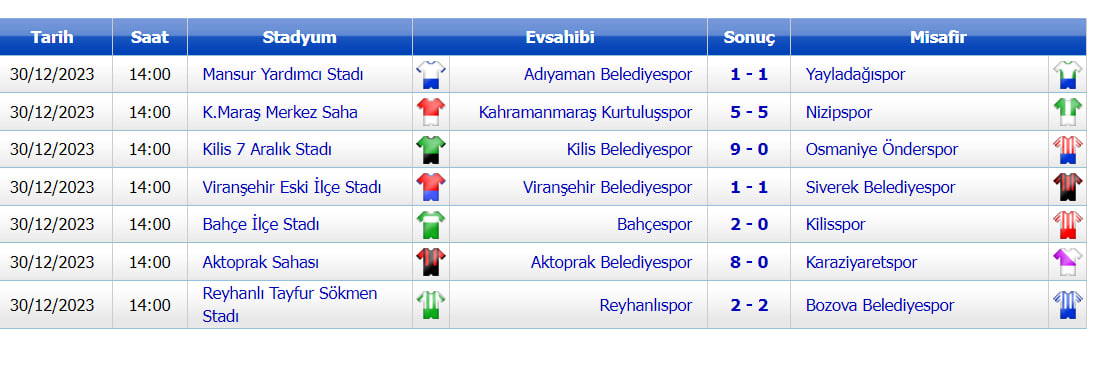1098x375 pixels.
Task: Click the Sonuç column header
Action: [749, 37]
